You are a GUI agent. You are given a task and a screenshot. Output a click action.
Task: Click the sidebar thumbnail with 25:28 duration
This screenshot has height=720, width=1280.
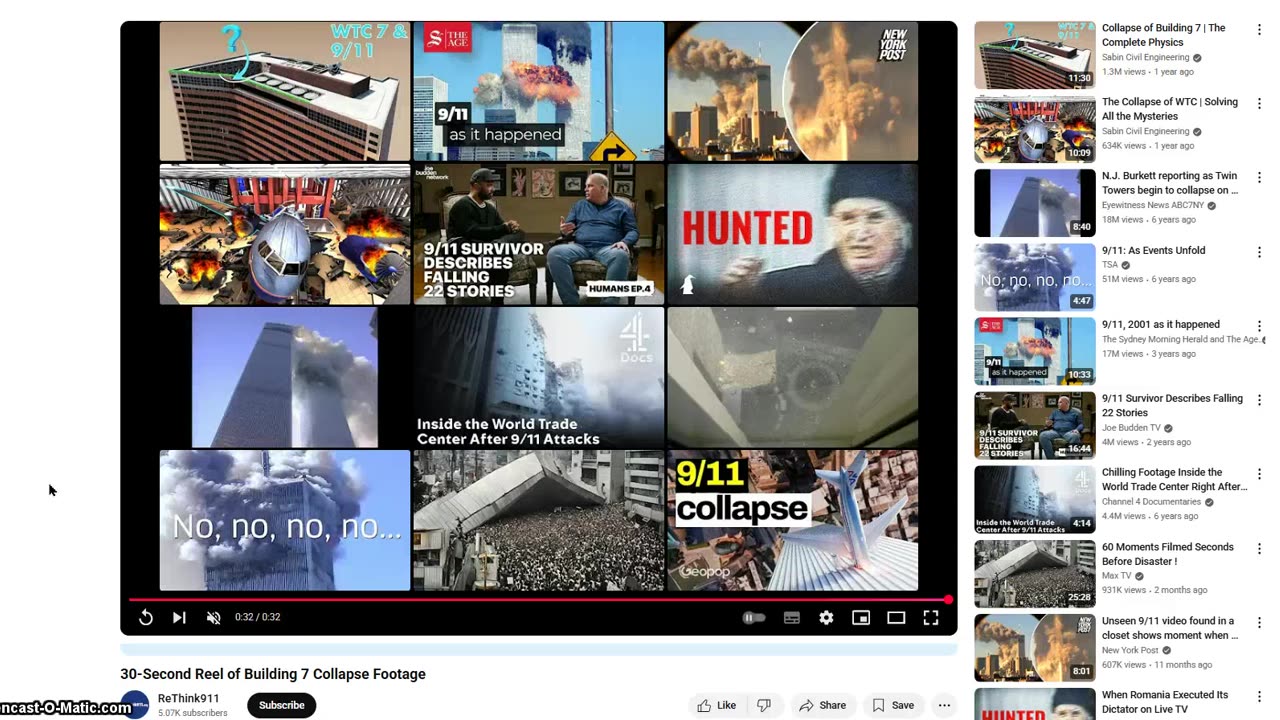tap(1035, 574)
